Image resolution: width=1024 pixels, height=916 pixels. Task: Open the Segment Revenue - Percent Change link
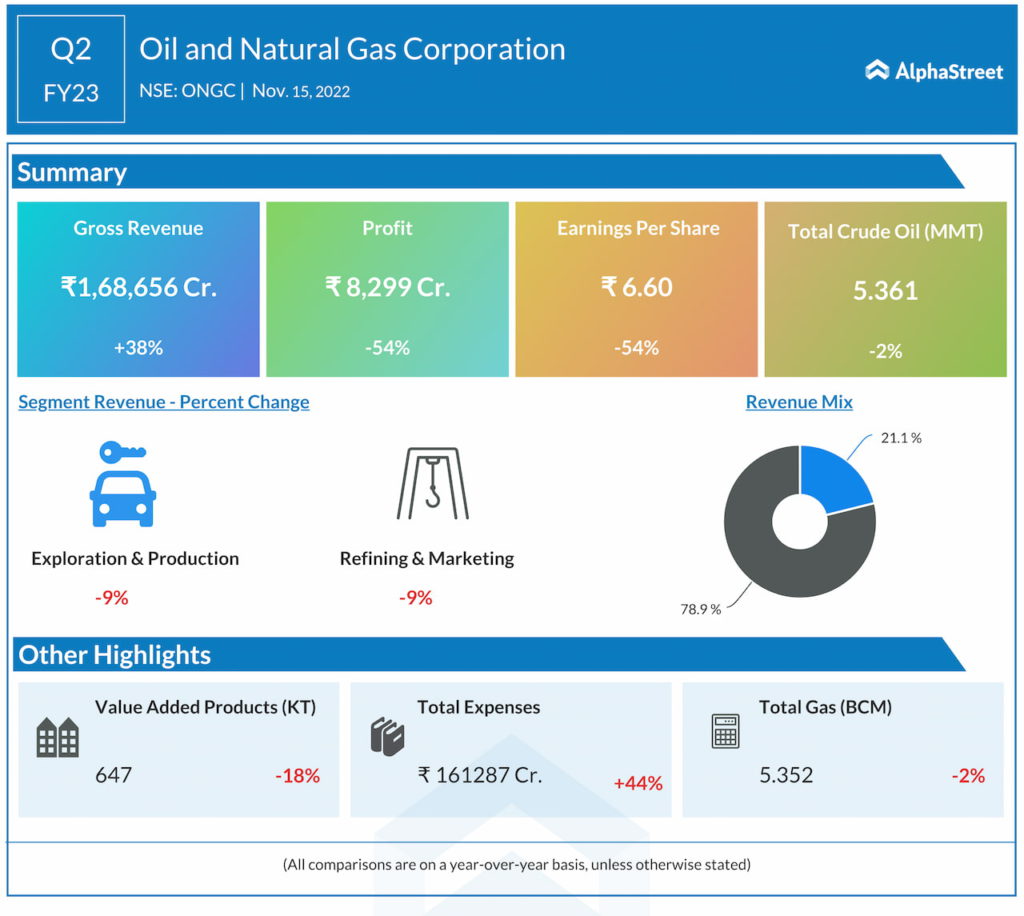164,402
